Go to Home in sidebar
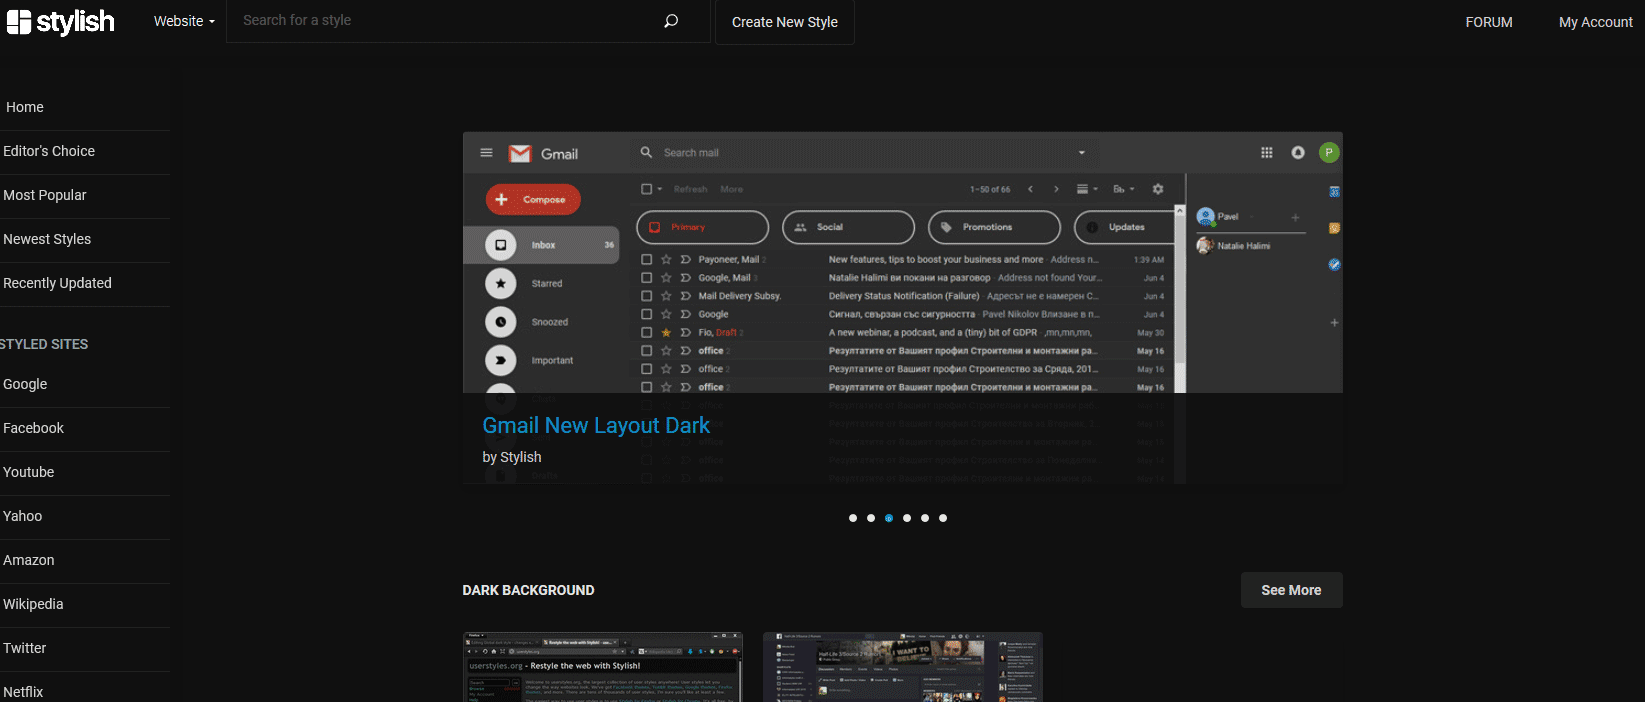The image size is (1645, 702). pos(25,107)
